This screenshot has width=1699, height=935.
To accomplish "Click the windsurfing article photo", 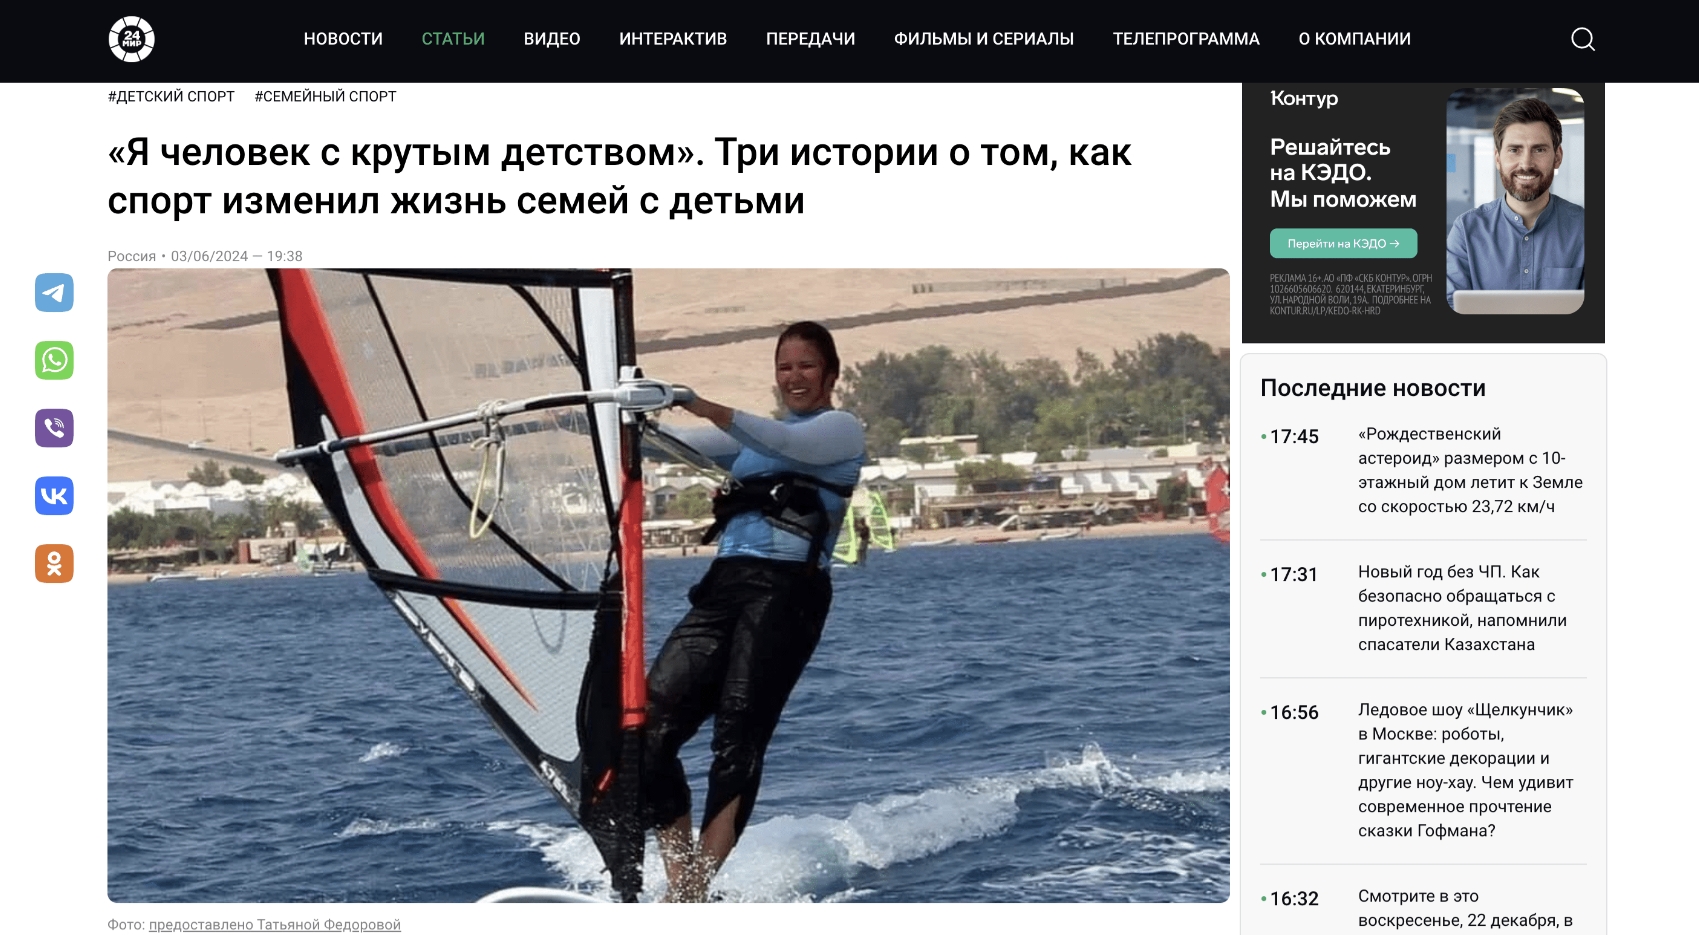I will (668, 586).
